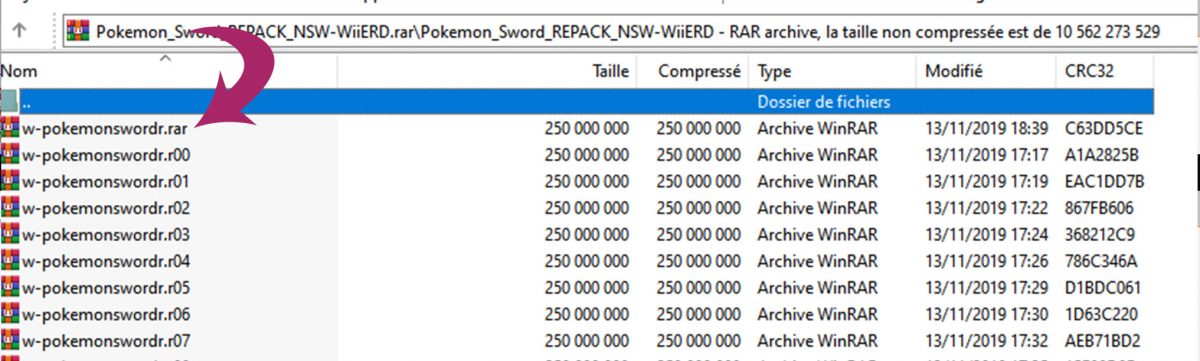Click "Dossier de fichiers" type cell
1200x361 pixels.
(824, 102)
